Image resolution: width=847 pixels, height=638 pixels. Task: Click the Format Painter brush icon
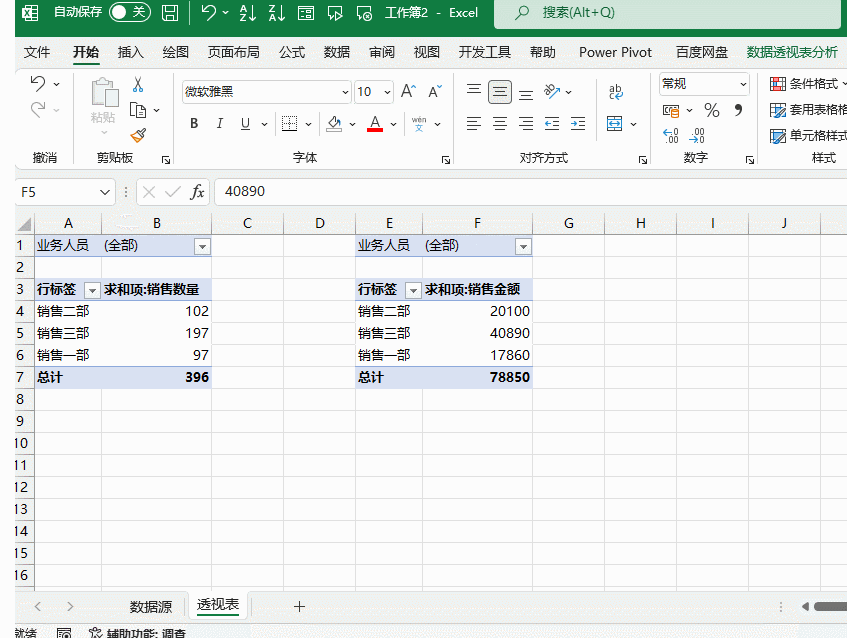[x=138, y=135]
